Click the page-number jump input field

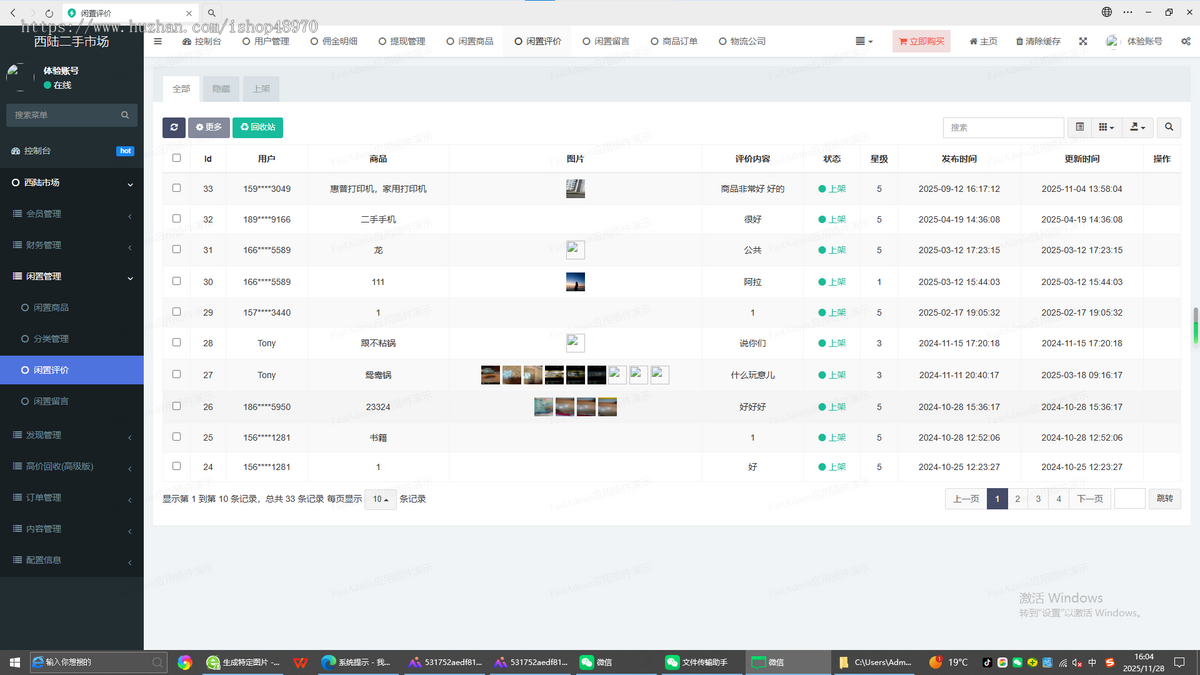click(x=1130, y=499)
